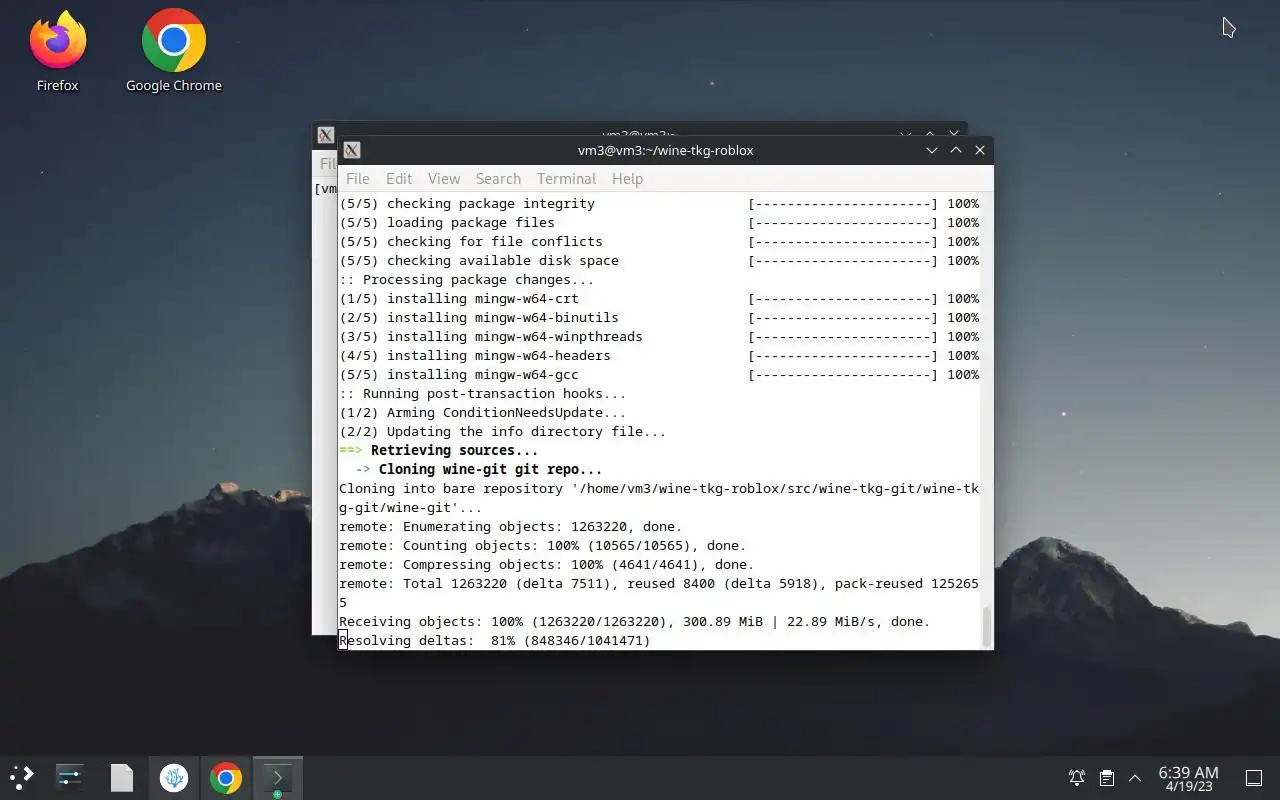The height and width of the screenshot is (800, 1280).
Task: Click the terminal scrollbar handle
Action: click(988, 626)
